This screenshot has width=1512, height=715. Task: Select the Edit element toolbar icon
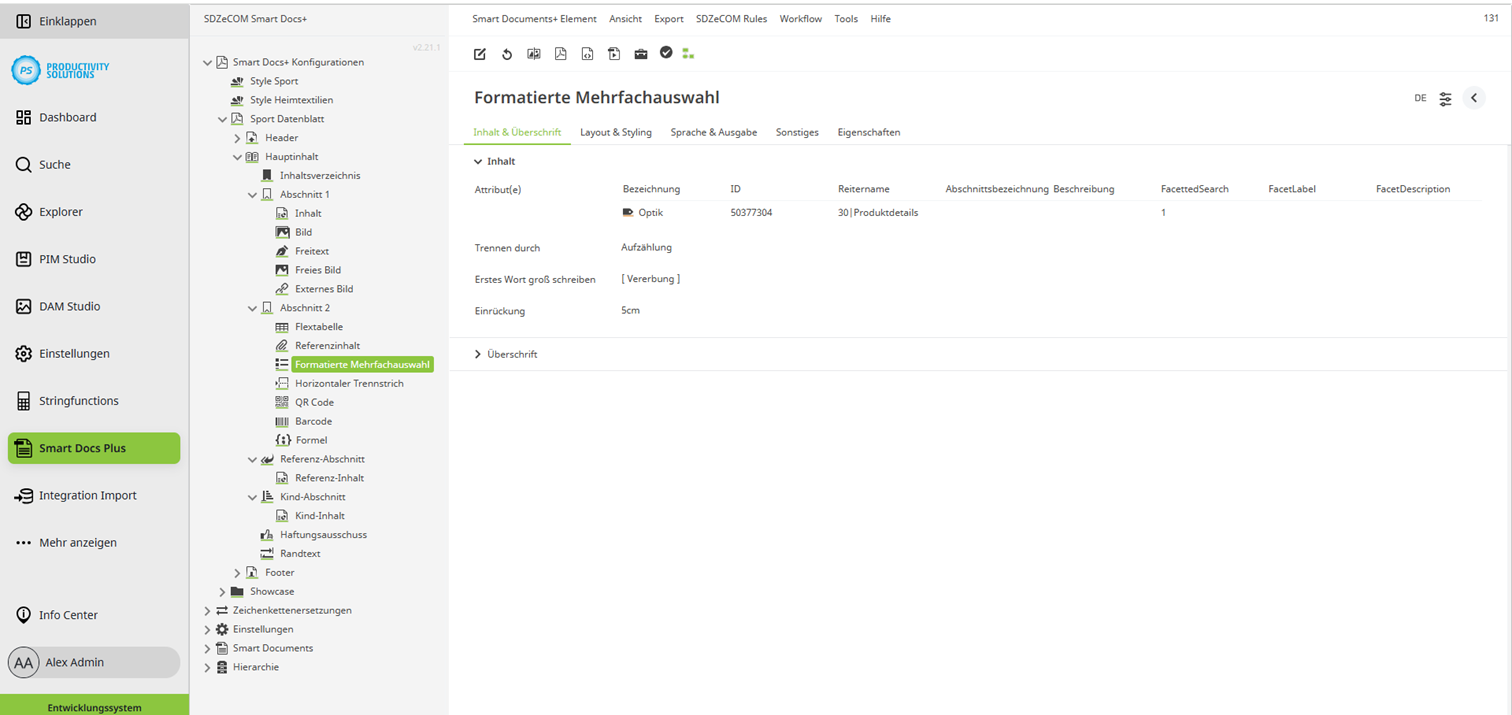[479, 53]
